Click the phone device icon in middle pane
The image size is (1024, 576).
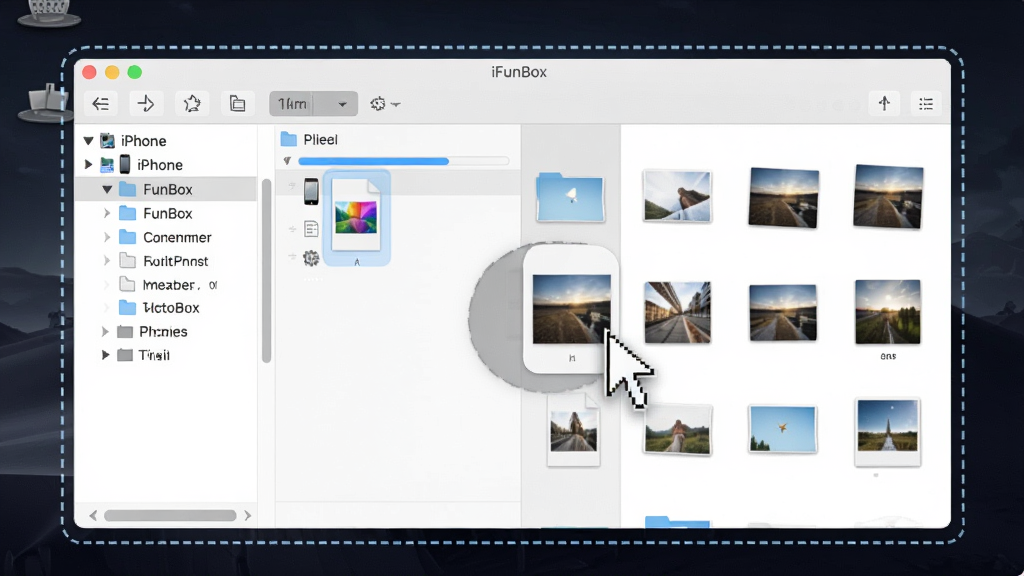312,191
